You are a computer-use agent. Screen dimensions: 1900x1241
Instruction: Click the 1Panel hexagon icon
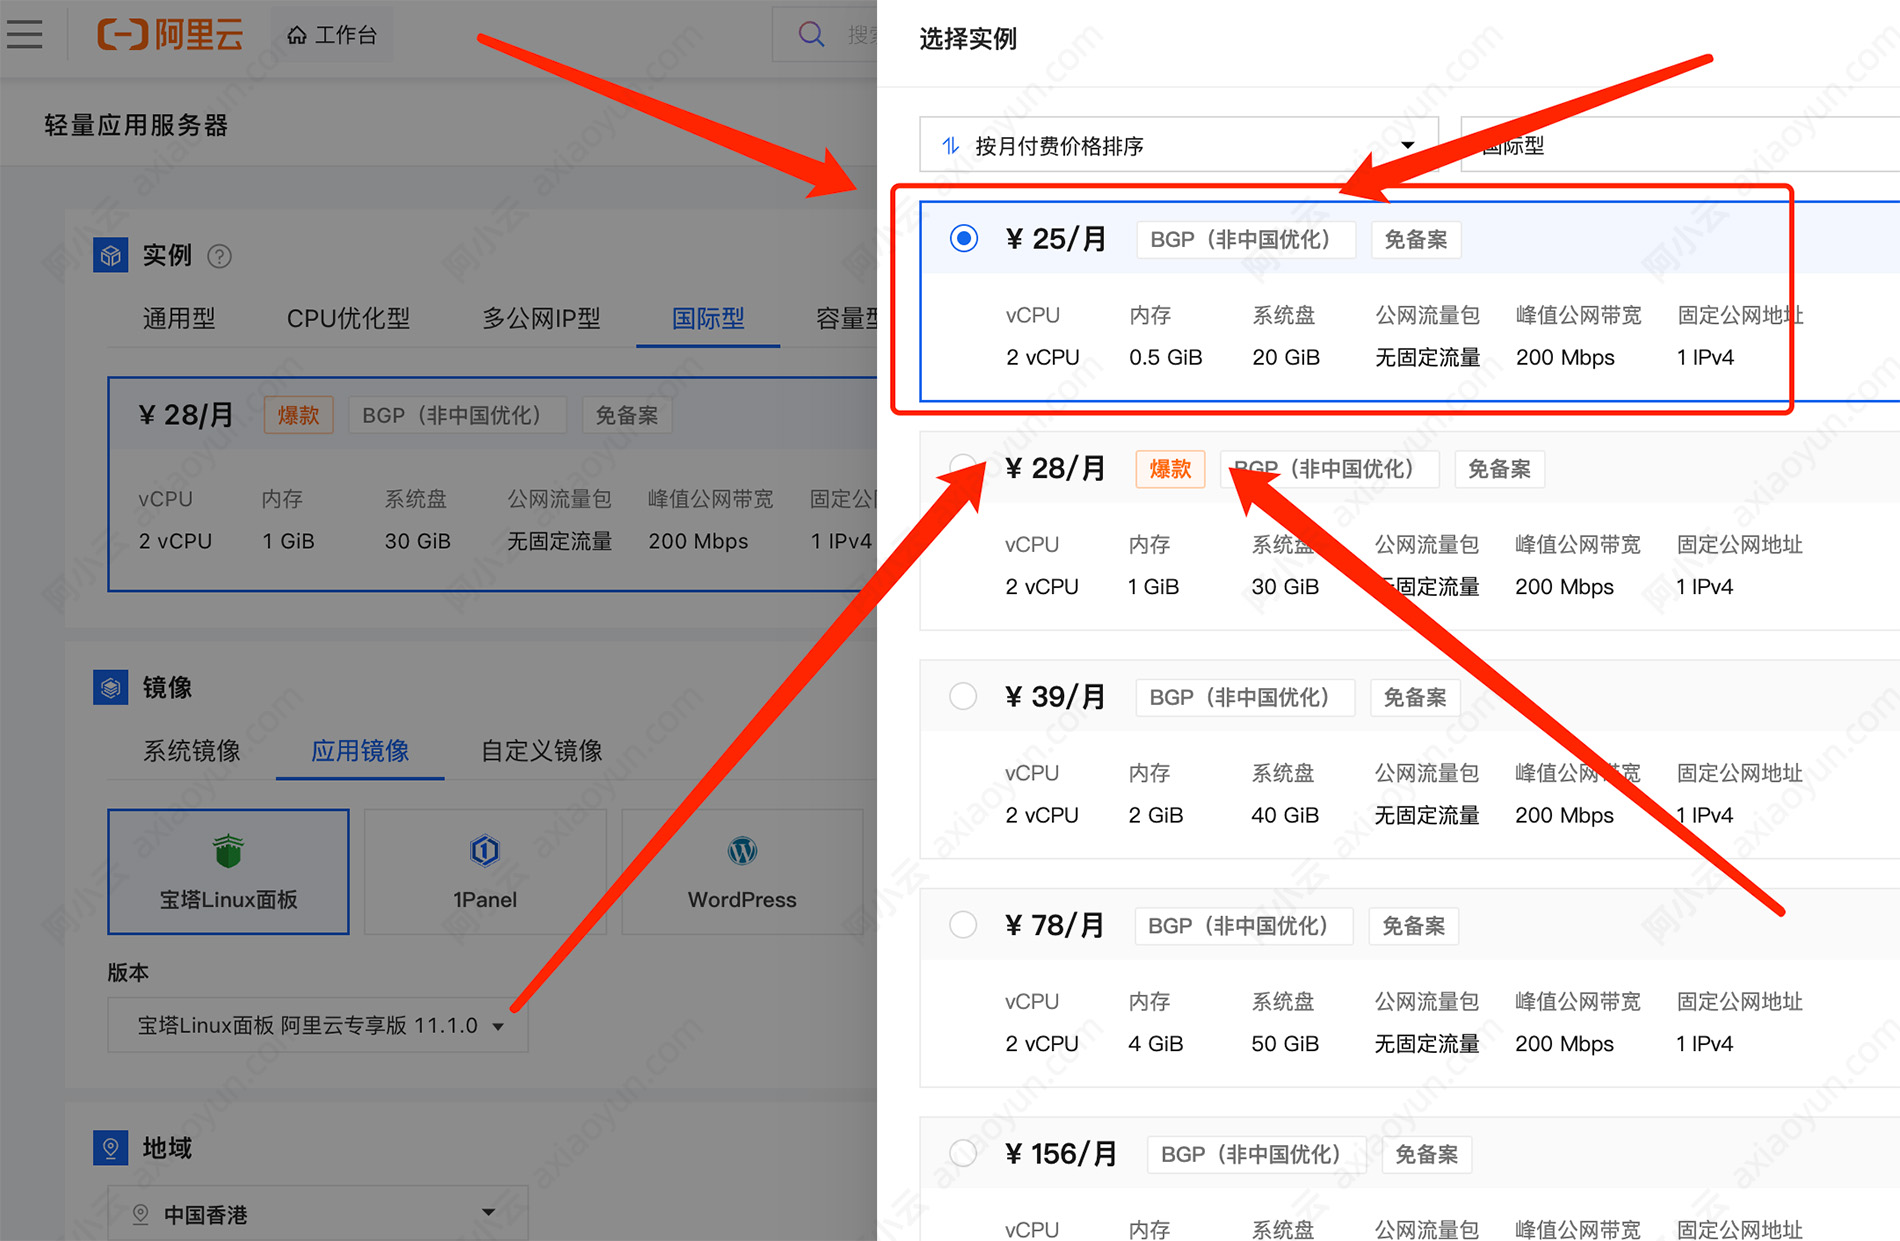pos(485,851)
